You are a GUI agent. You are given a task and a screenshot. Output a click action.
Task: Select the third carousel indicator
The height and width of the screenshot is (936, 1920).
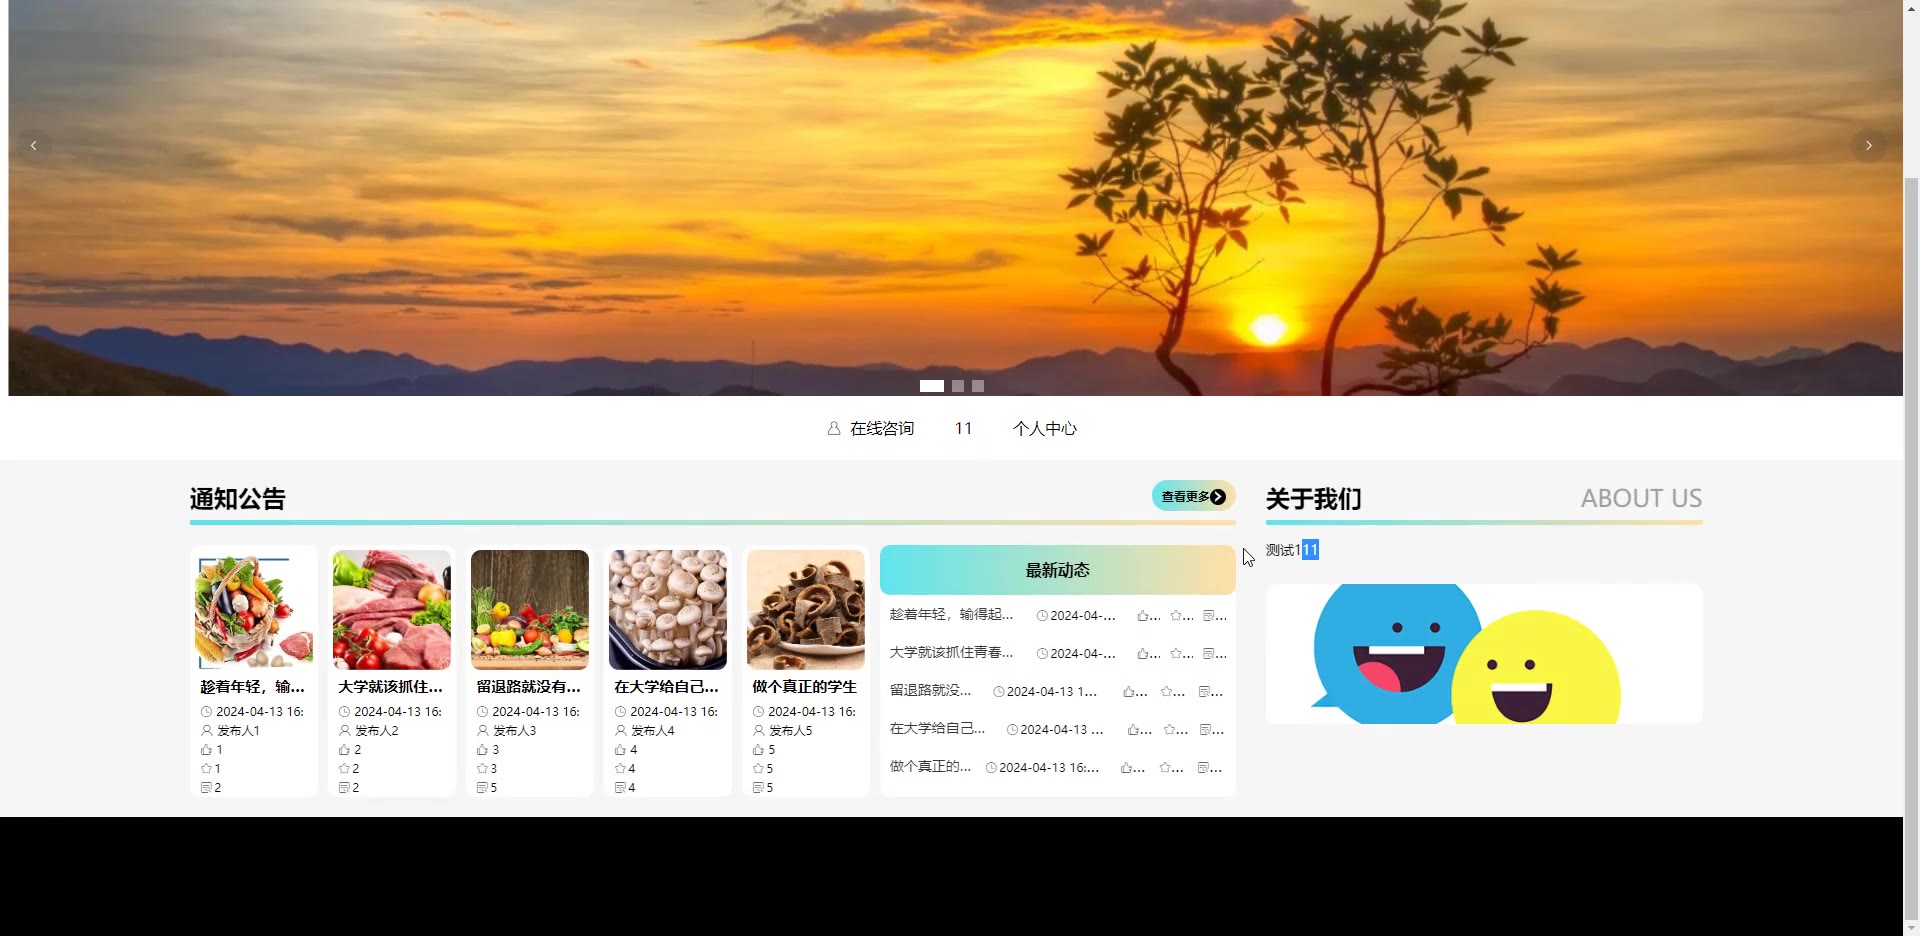click(978, 386)
